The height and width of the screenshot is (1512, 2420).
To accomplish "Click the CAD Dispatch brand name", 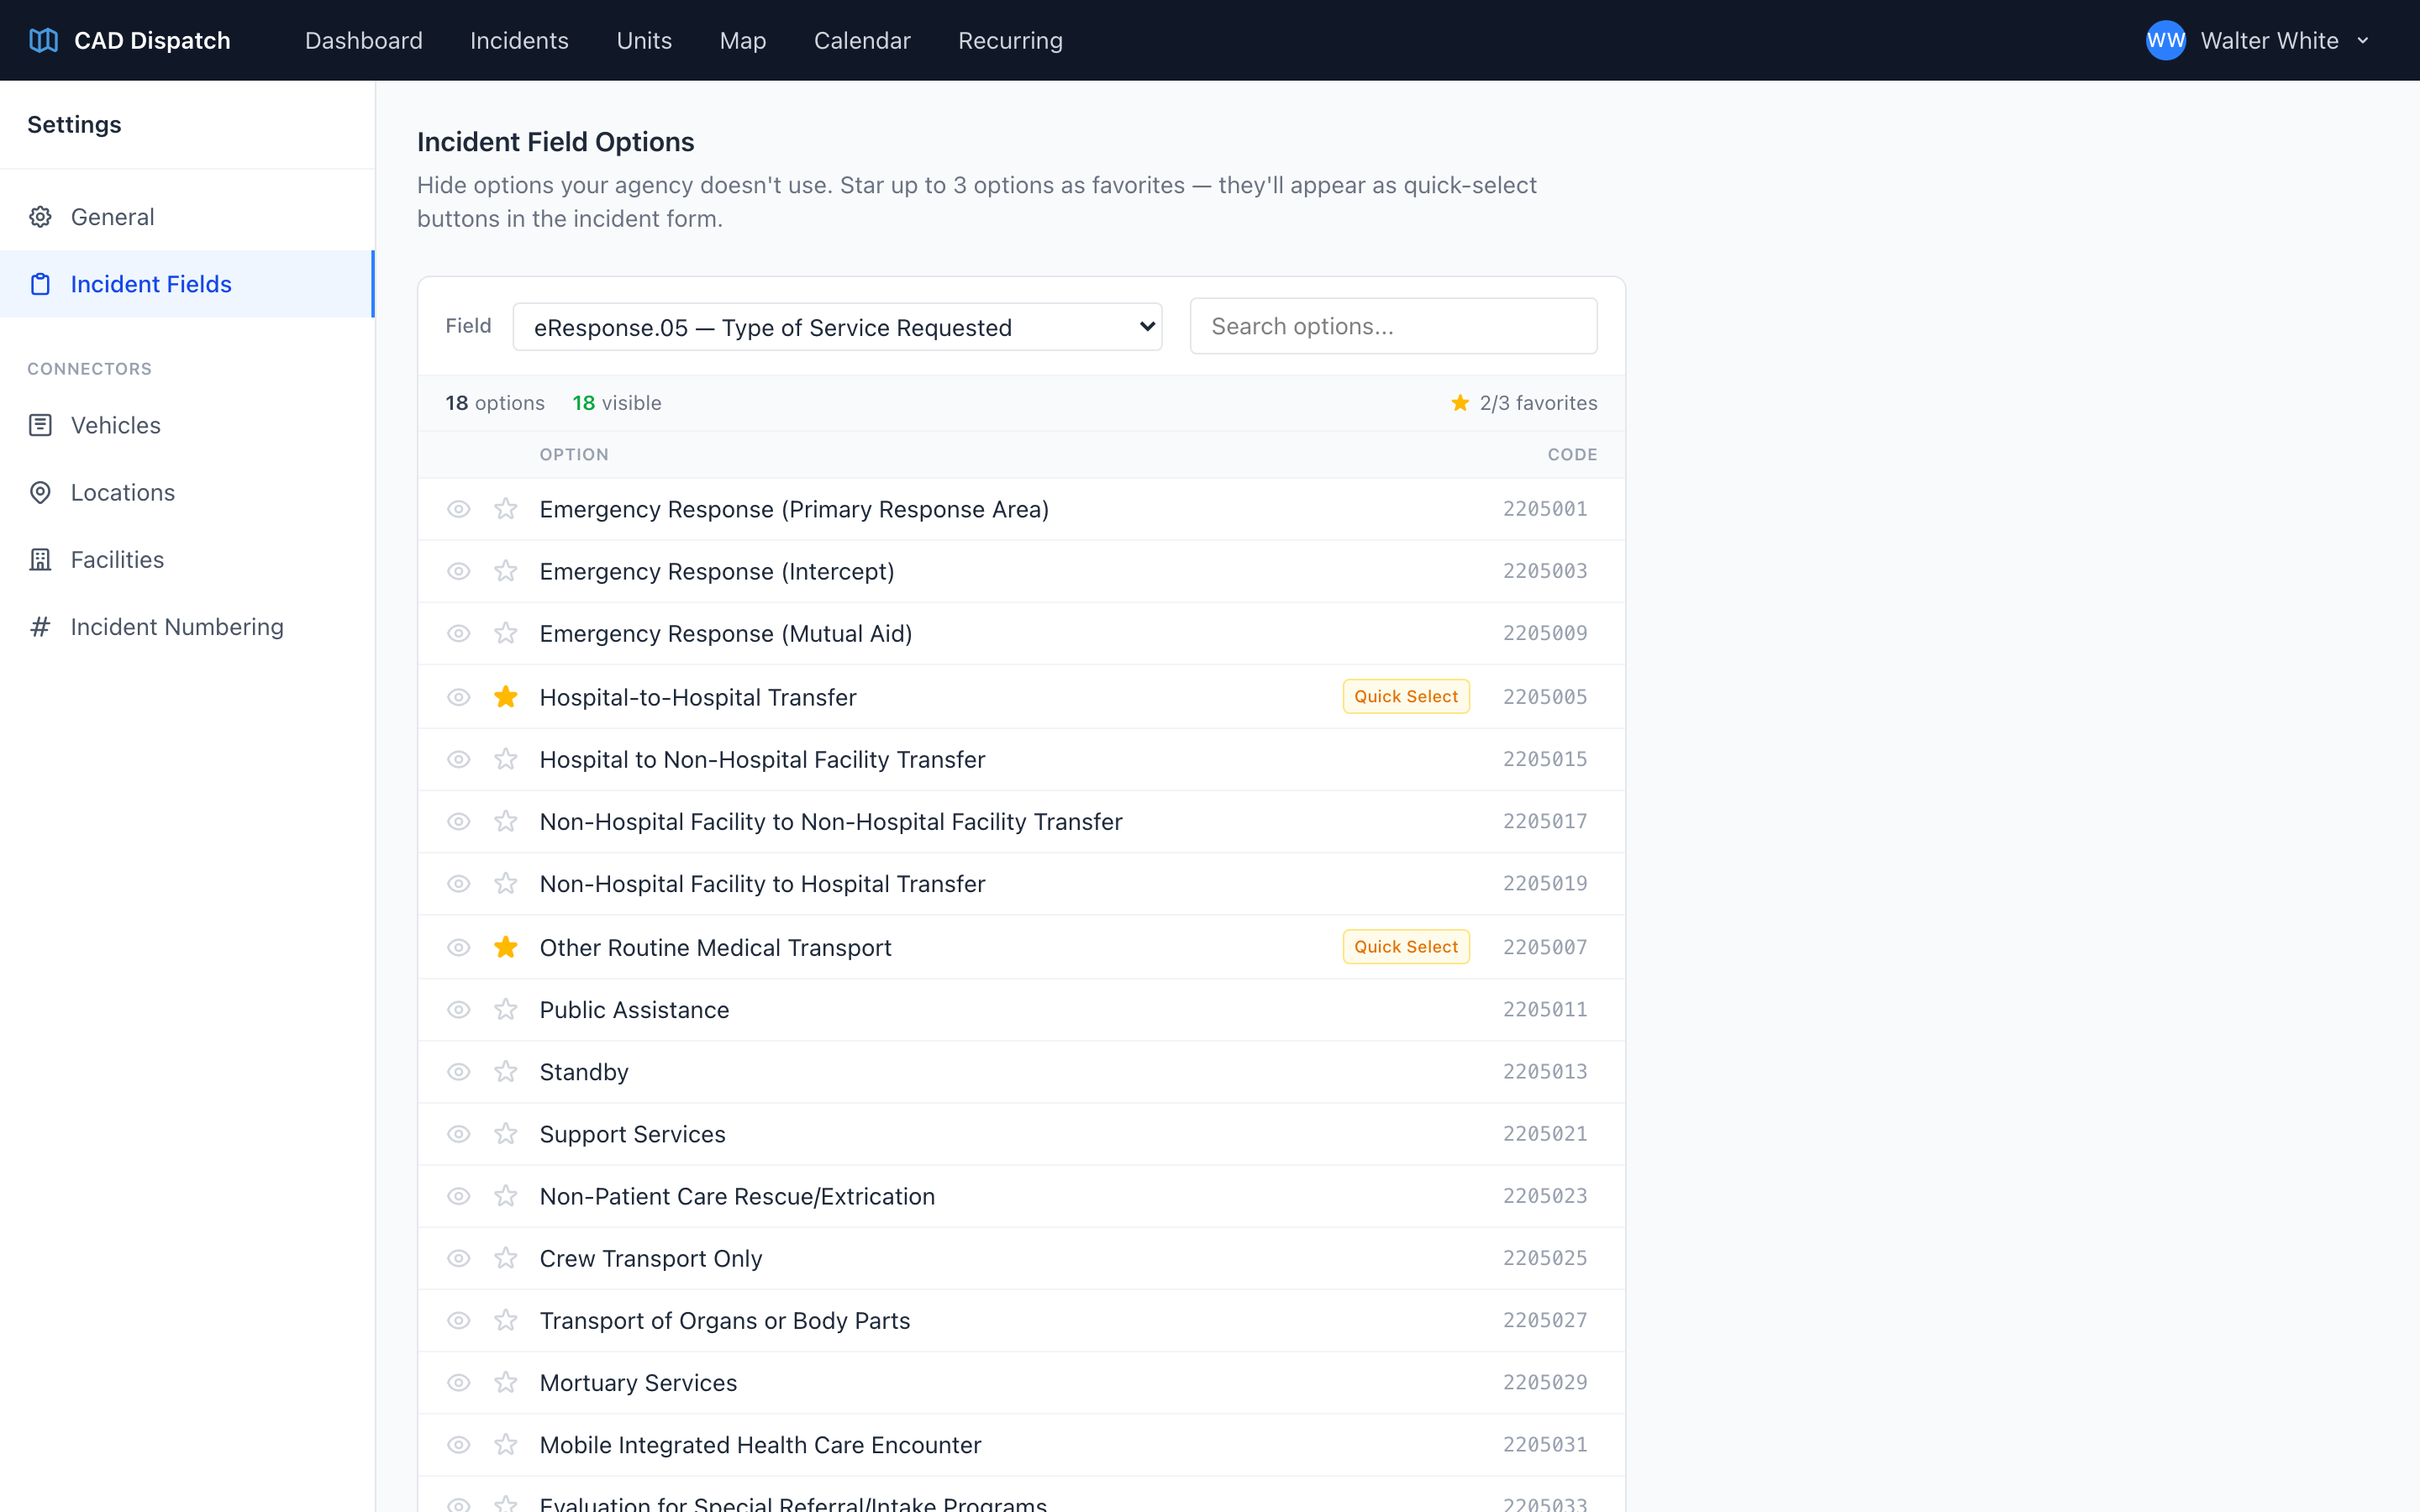I will (152, 40).
